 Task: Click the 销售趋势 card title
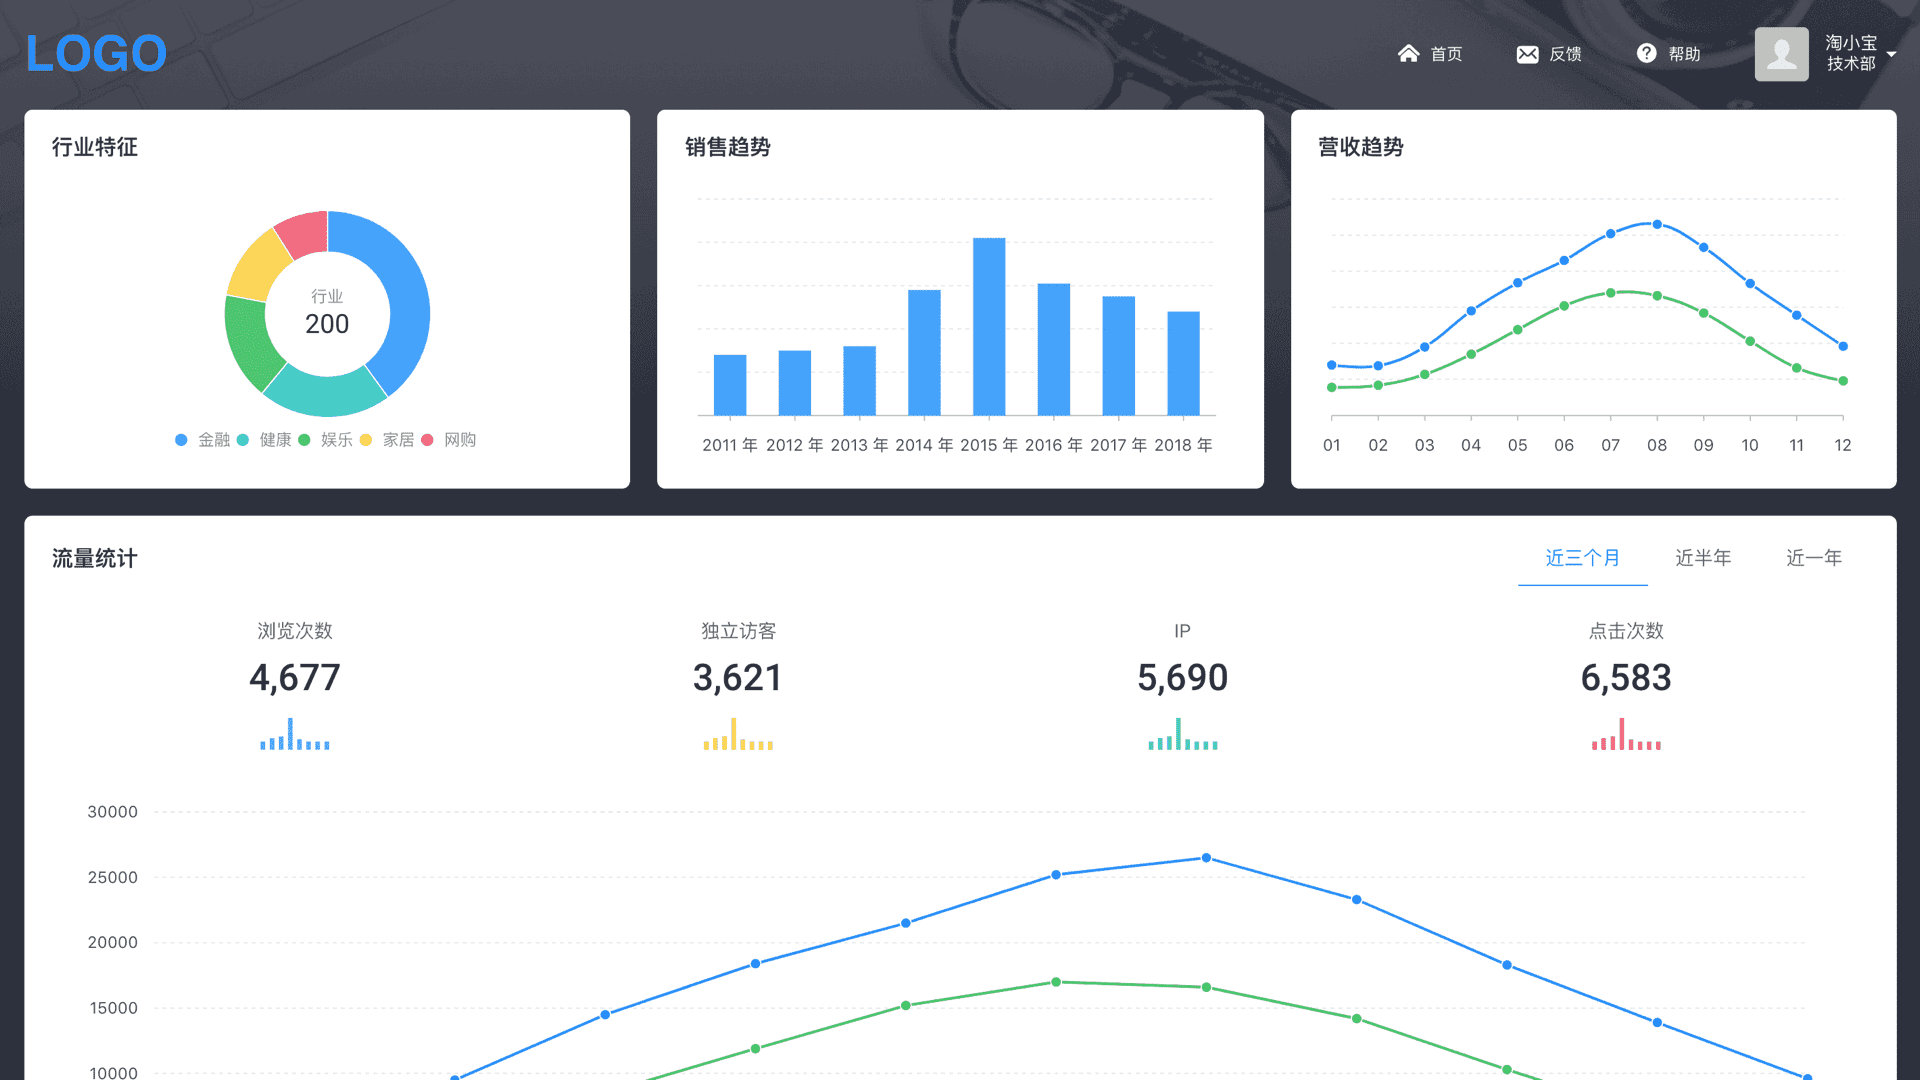pos(728,147)
